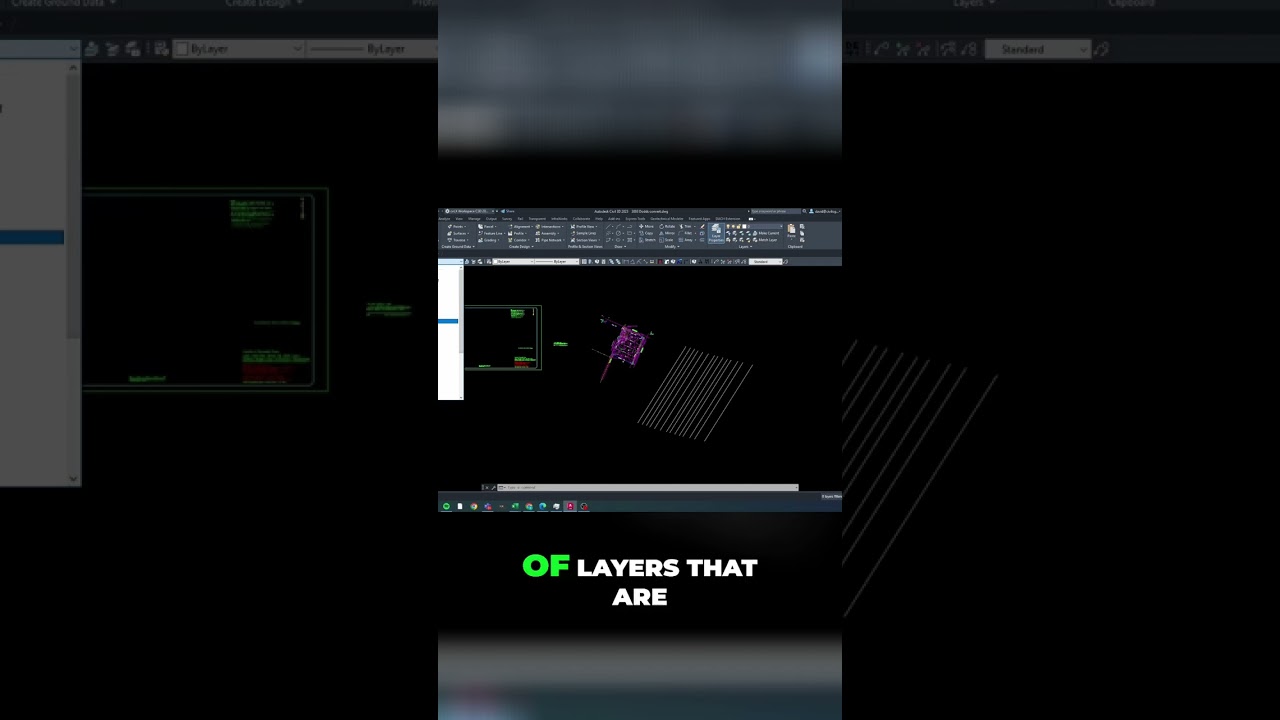The height and width of the screenshot is (720, 1280).
Task: Select the Profile View tool
Action: [x=583, y=227]
